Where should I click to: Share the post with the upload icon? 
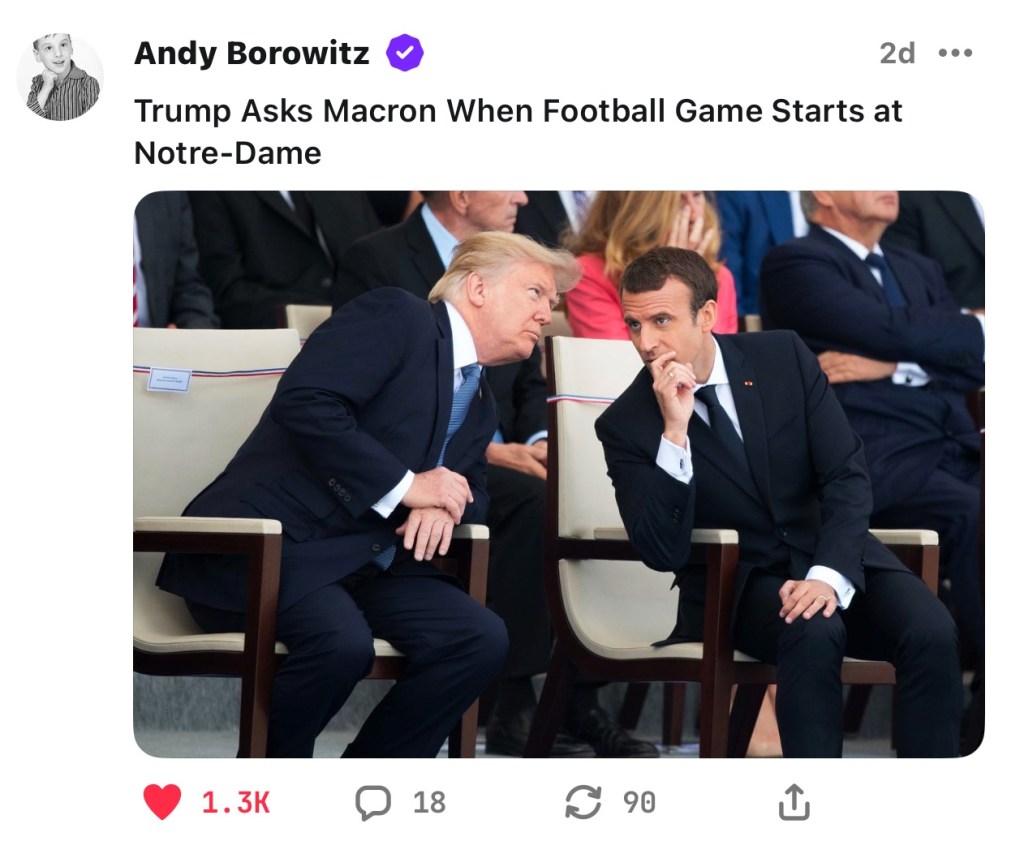point(793,802)
